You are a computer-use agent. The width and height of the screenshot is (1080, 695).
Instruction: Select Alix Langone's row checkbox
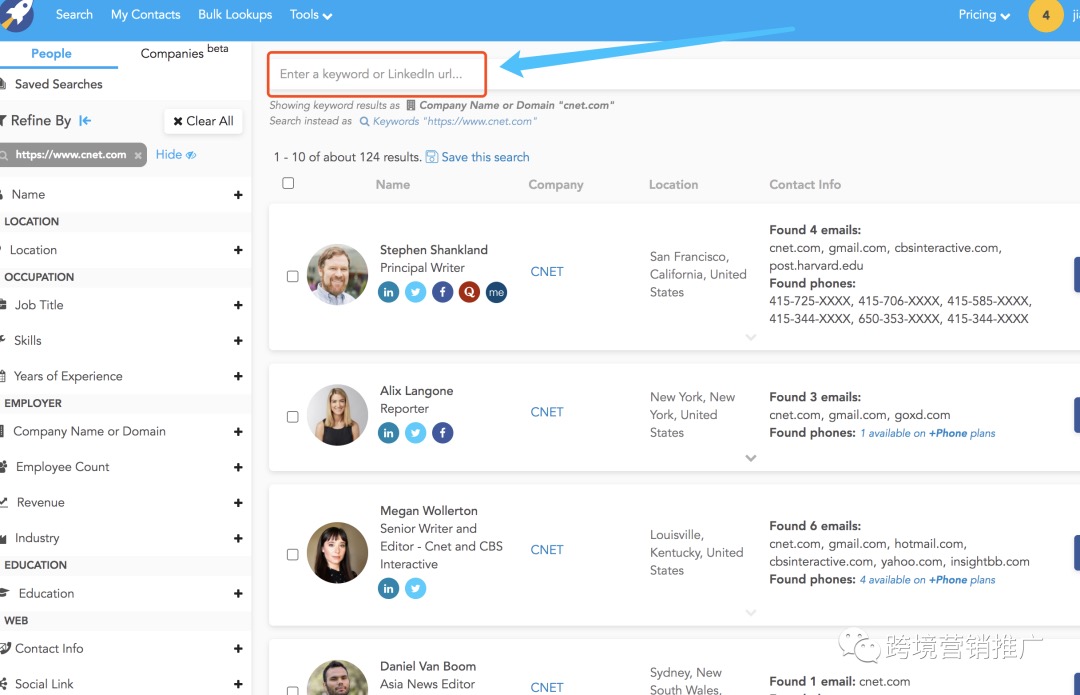(293, 417)
